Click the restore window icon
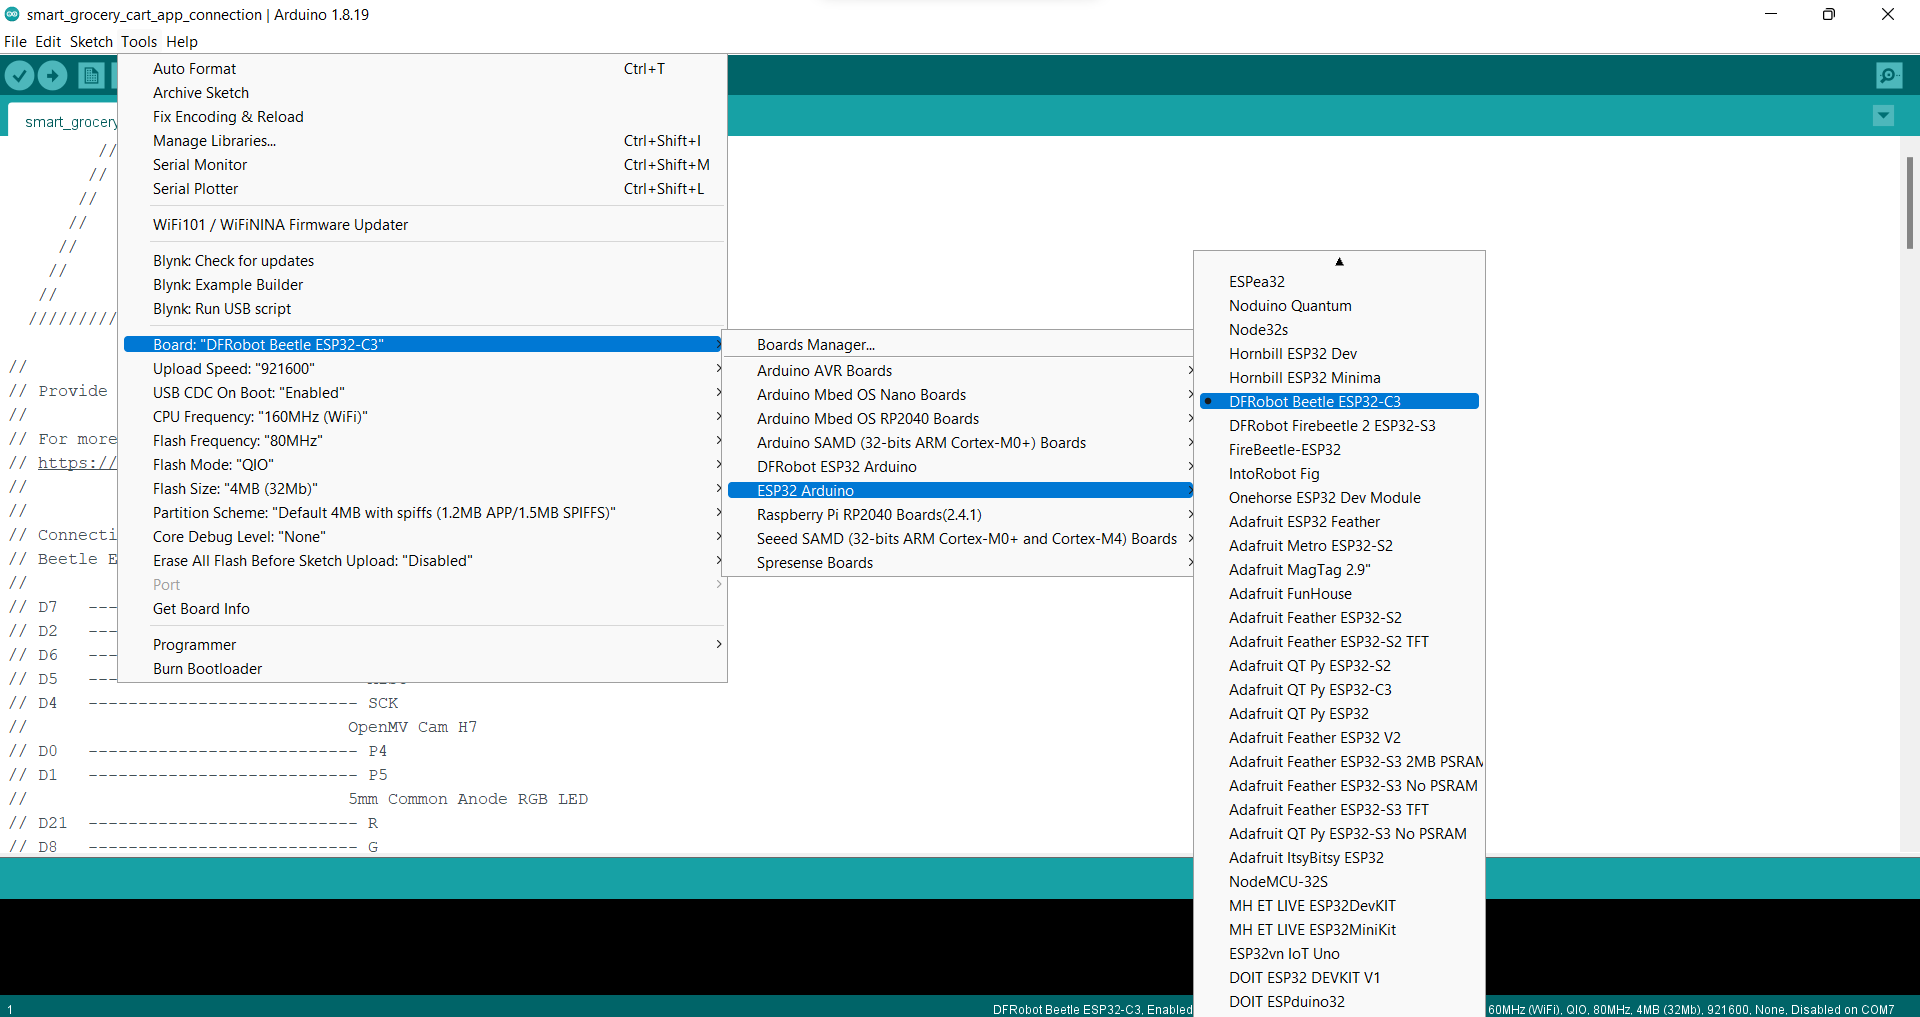Viewport: 1920px width, 1017px height. coord(1828,14)
